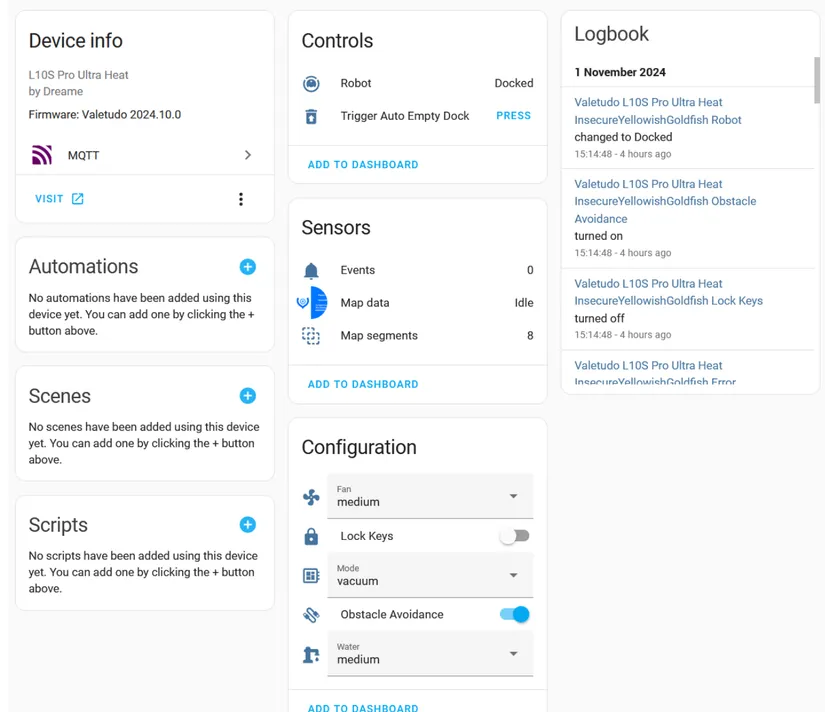Viewport: 825px width, 712px height.
Task: Click the Map segments value 8
Action: coord(530,336)
